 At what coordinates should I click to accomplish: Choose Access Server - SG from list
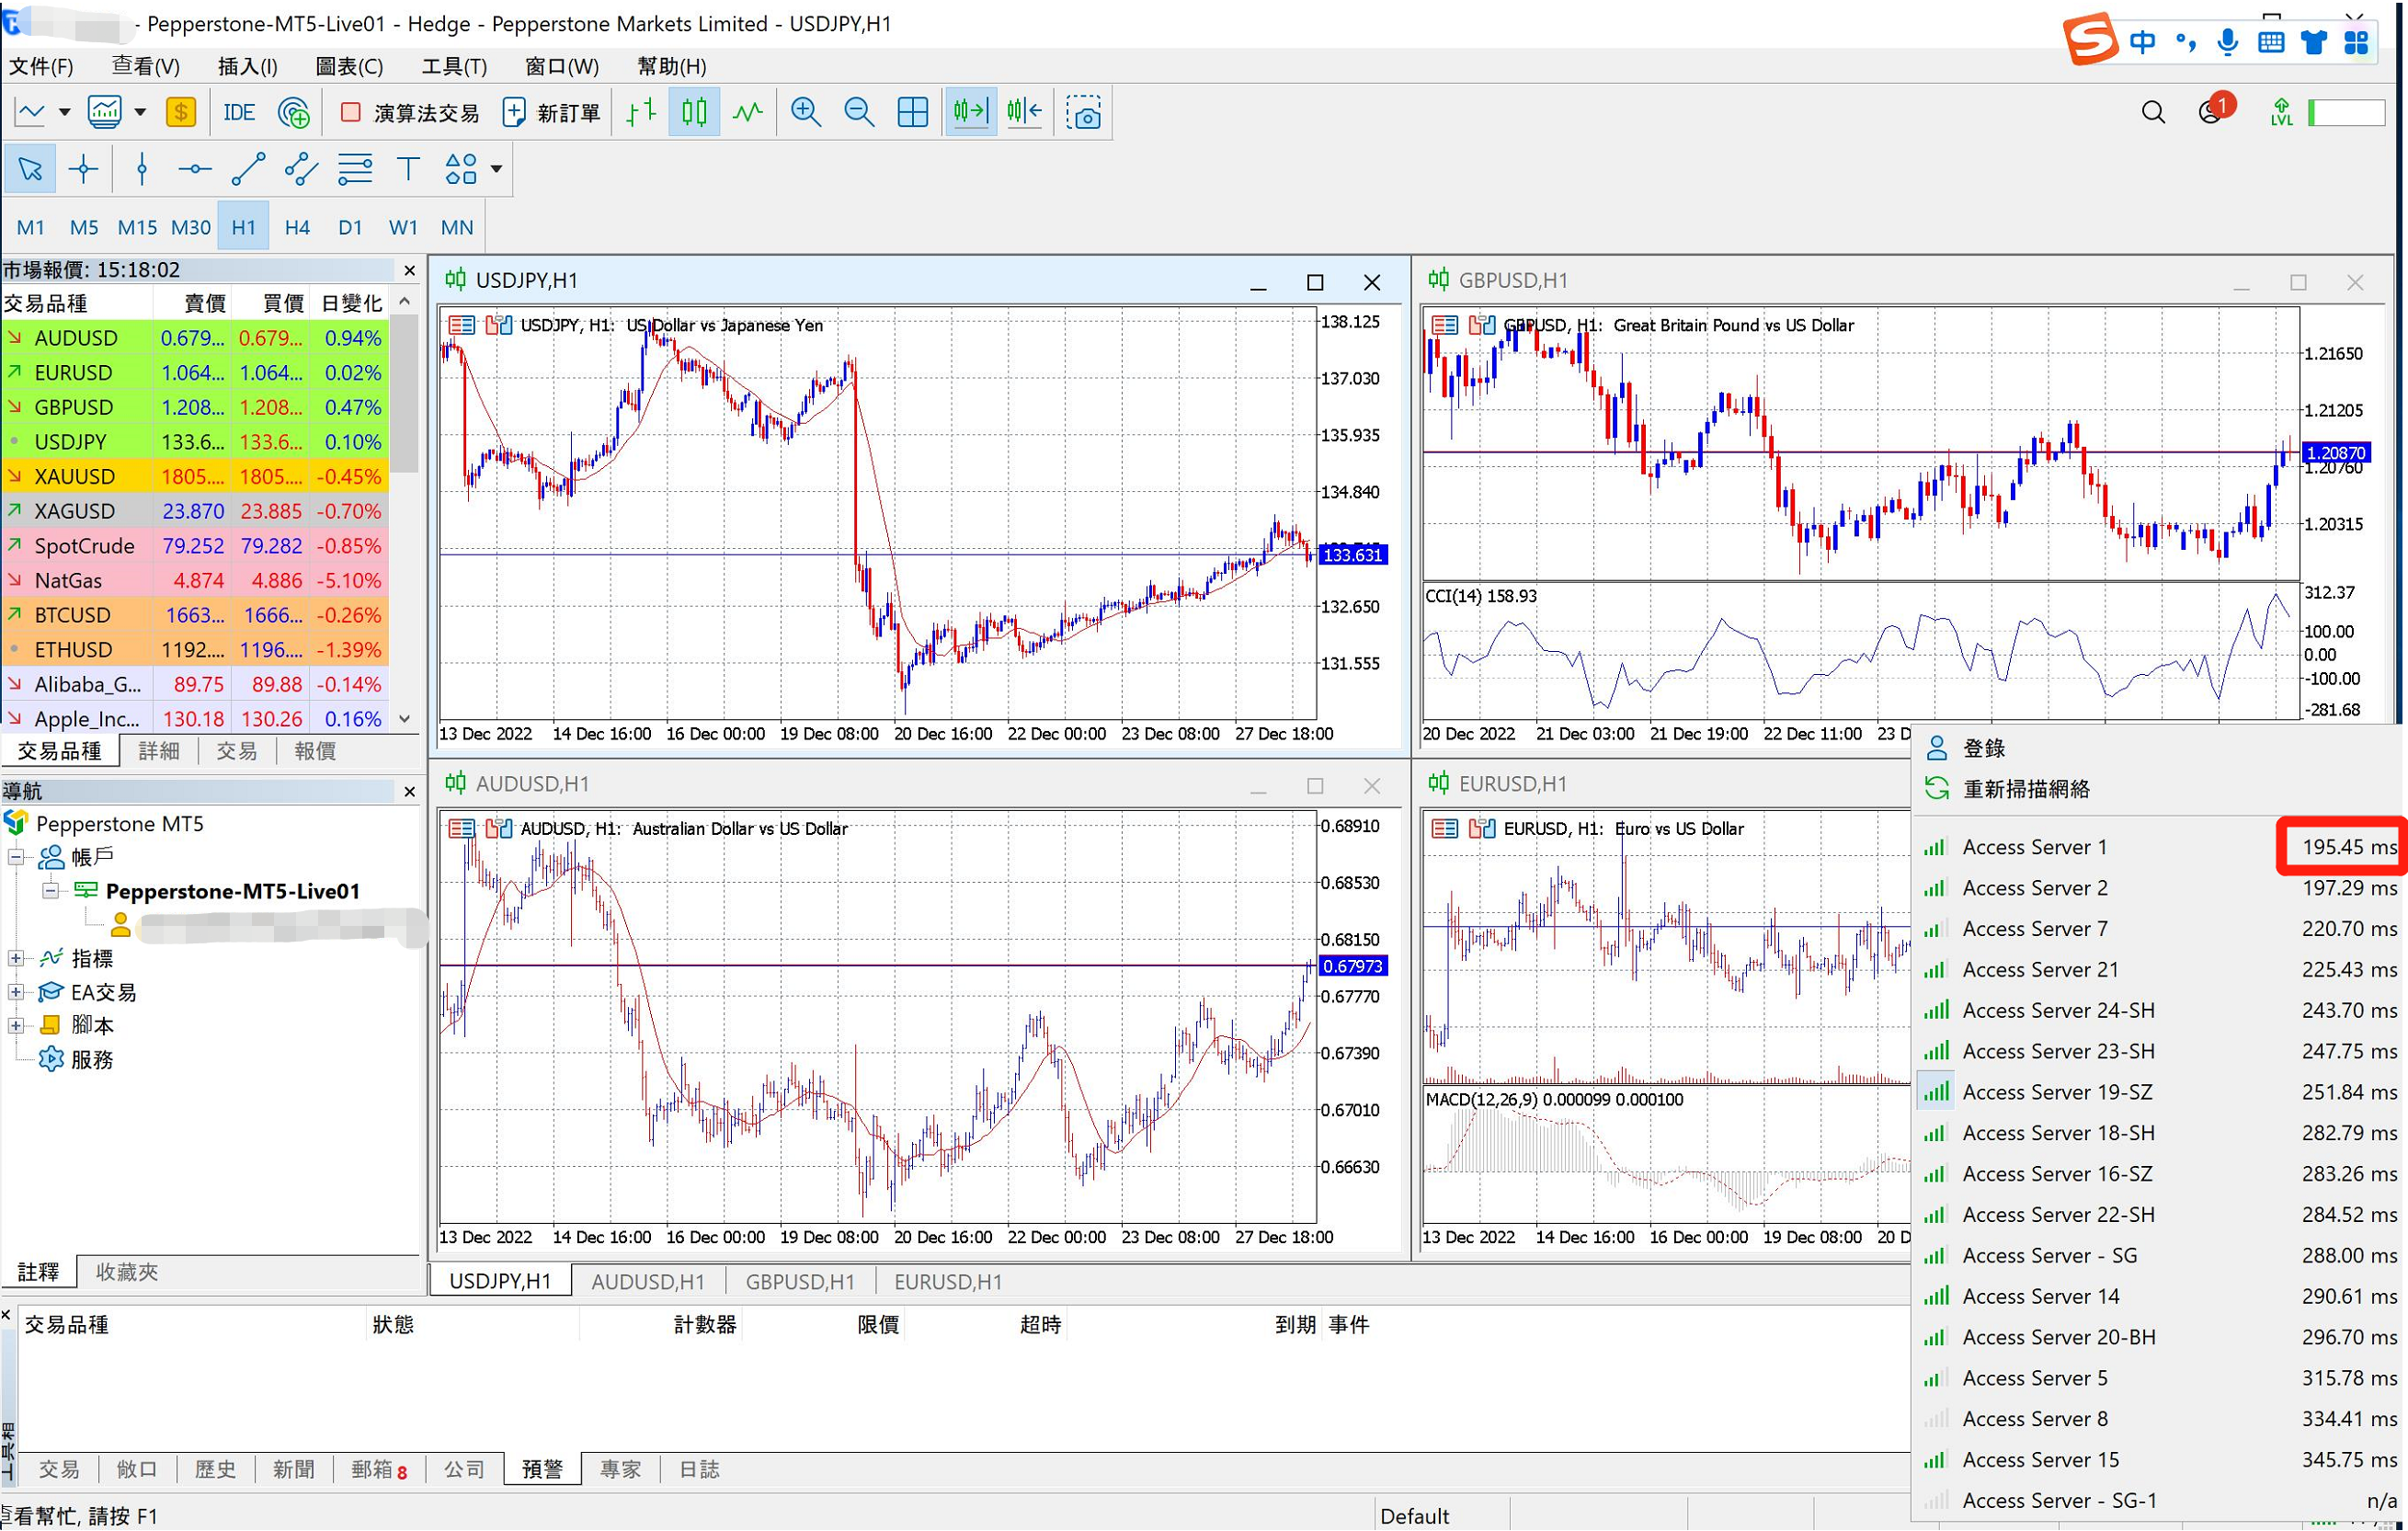click(x=2160, y=1256)
